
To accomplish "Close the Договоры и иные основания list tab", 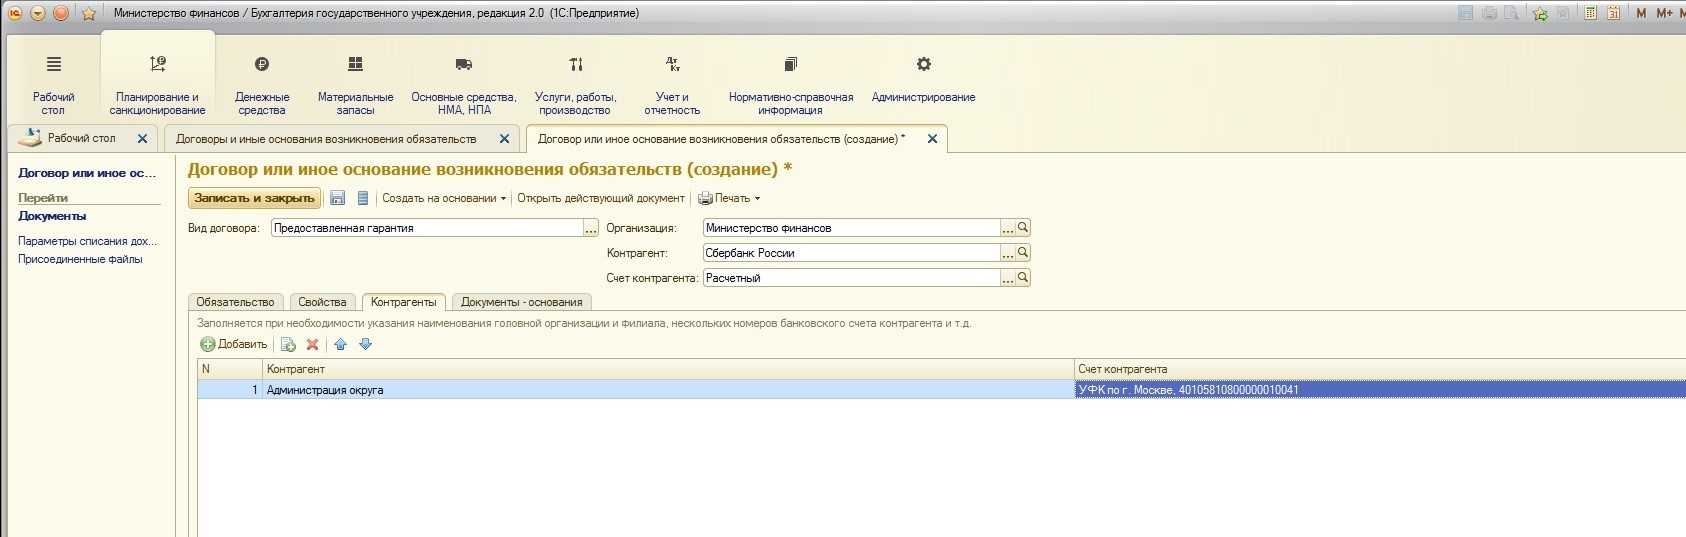I will point(504,139).
